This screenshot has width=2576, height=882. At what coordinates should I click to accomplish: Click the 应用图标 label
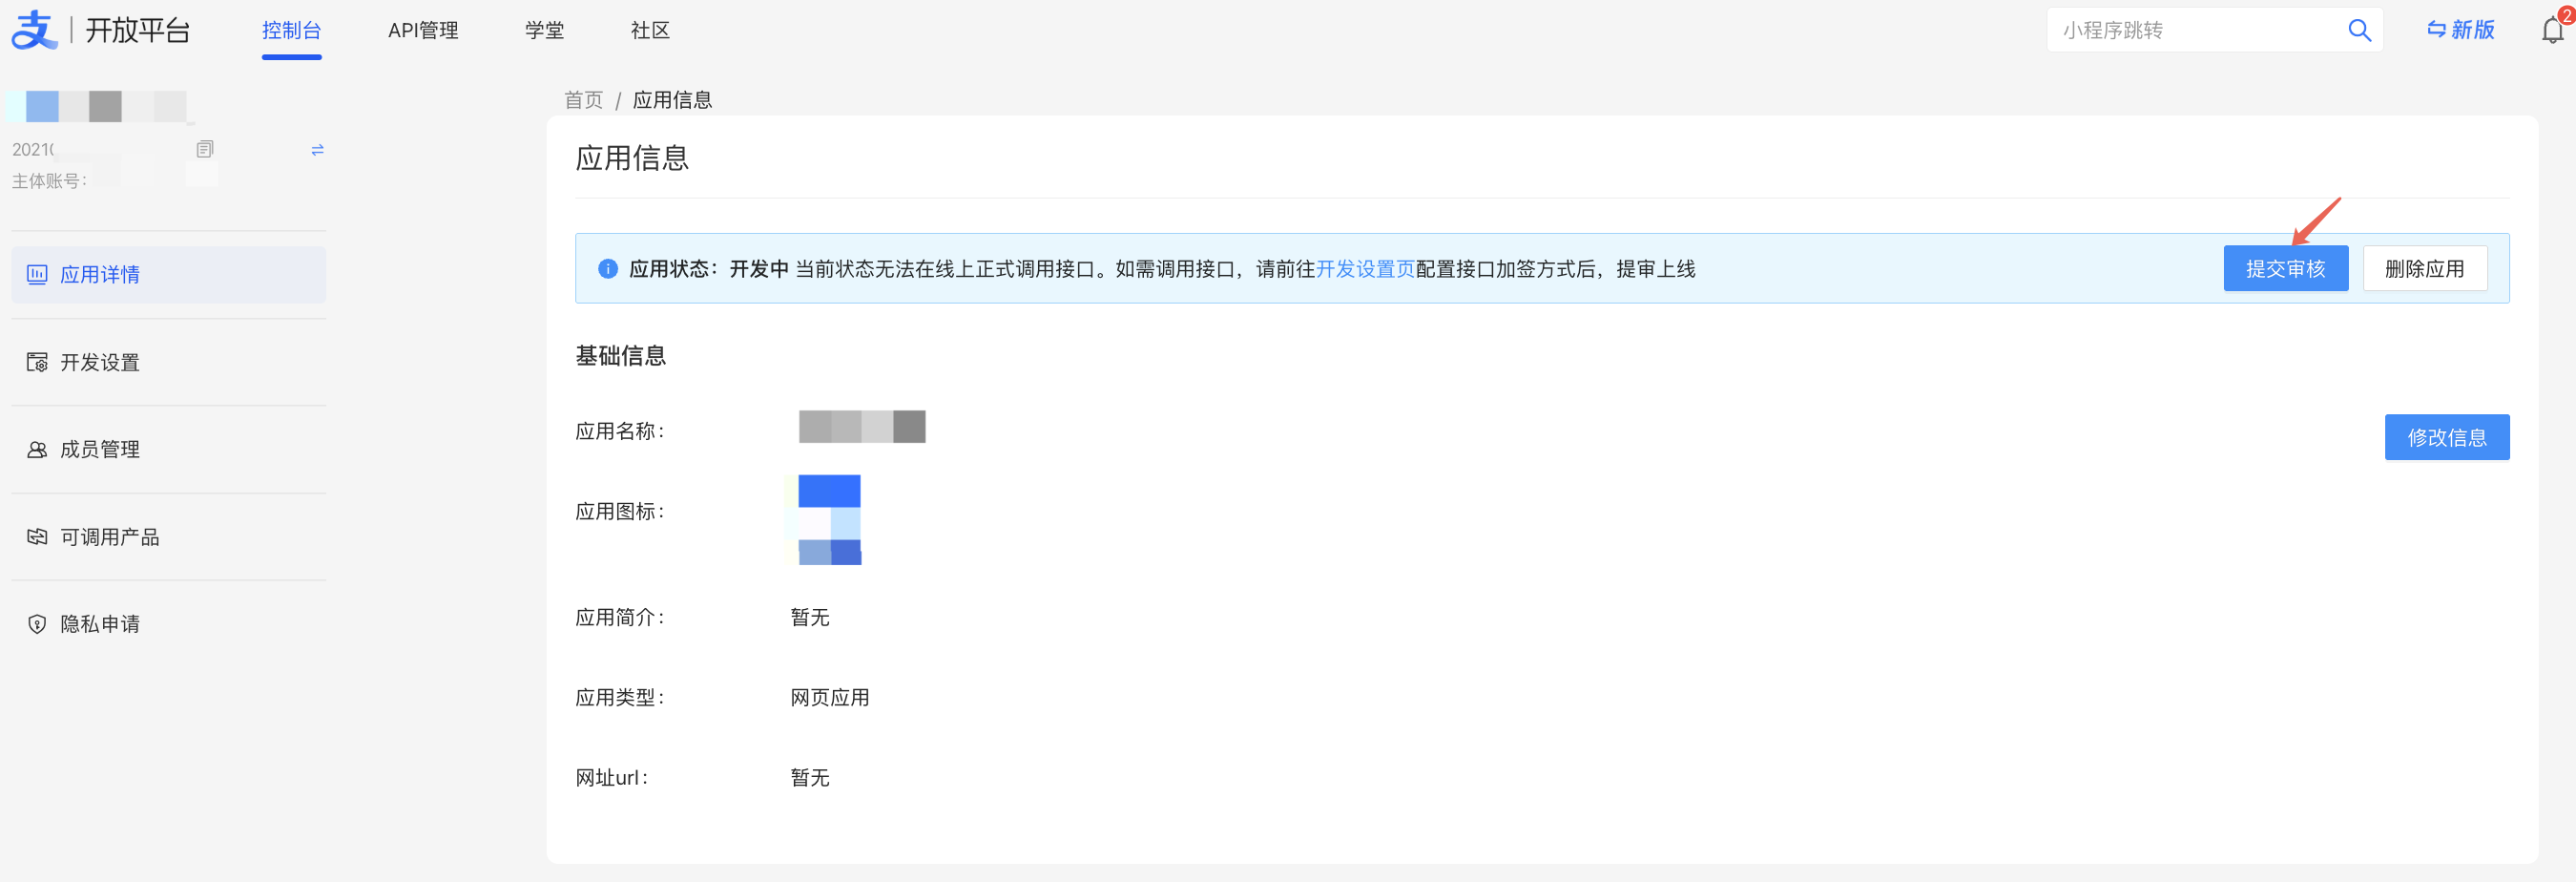[x=619, y=511]
